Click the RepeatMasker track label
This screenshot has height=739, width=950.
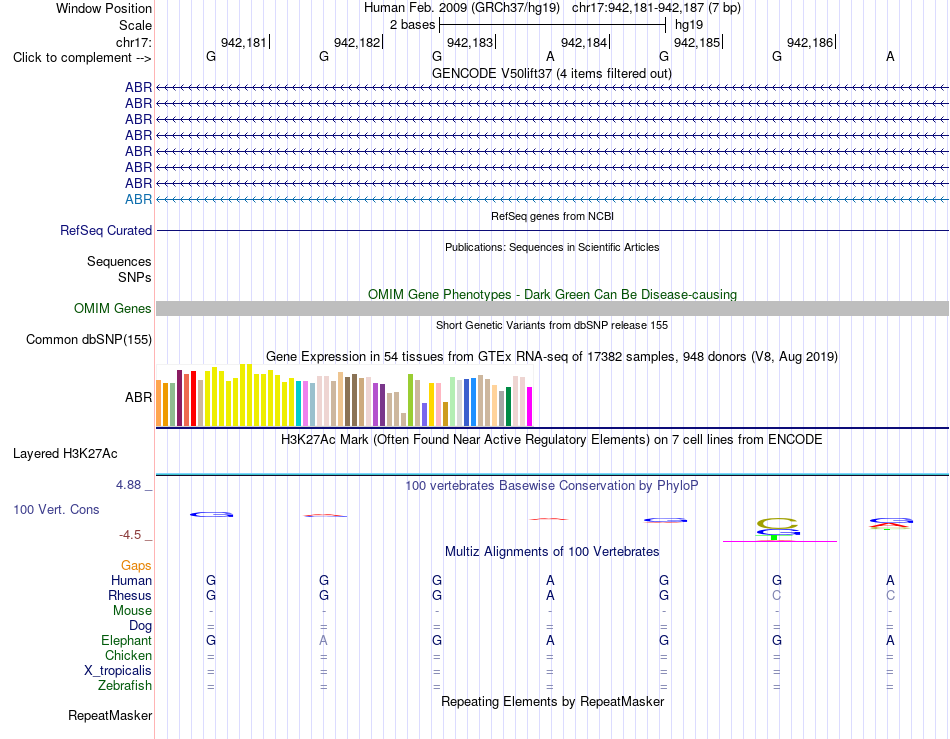click(x=110, y=715)
